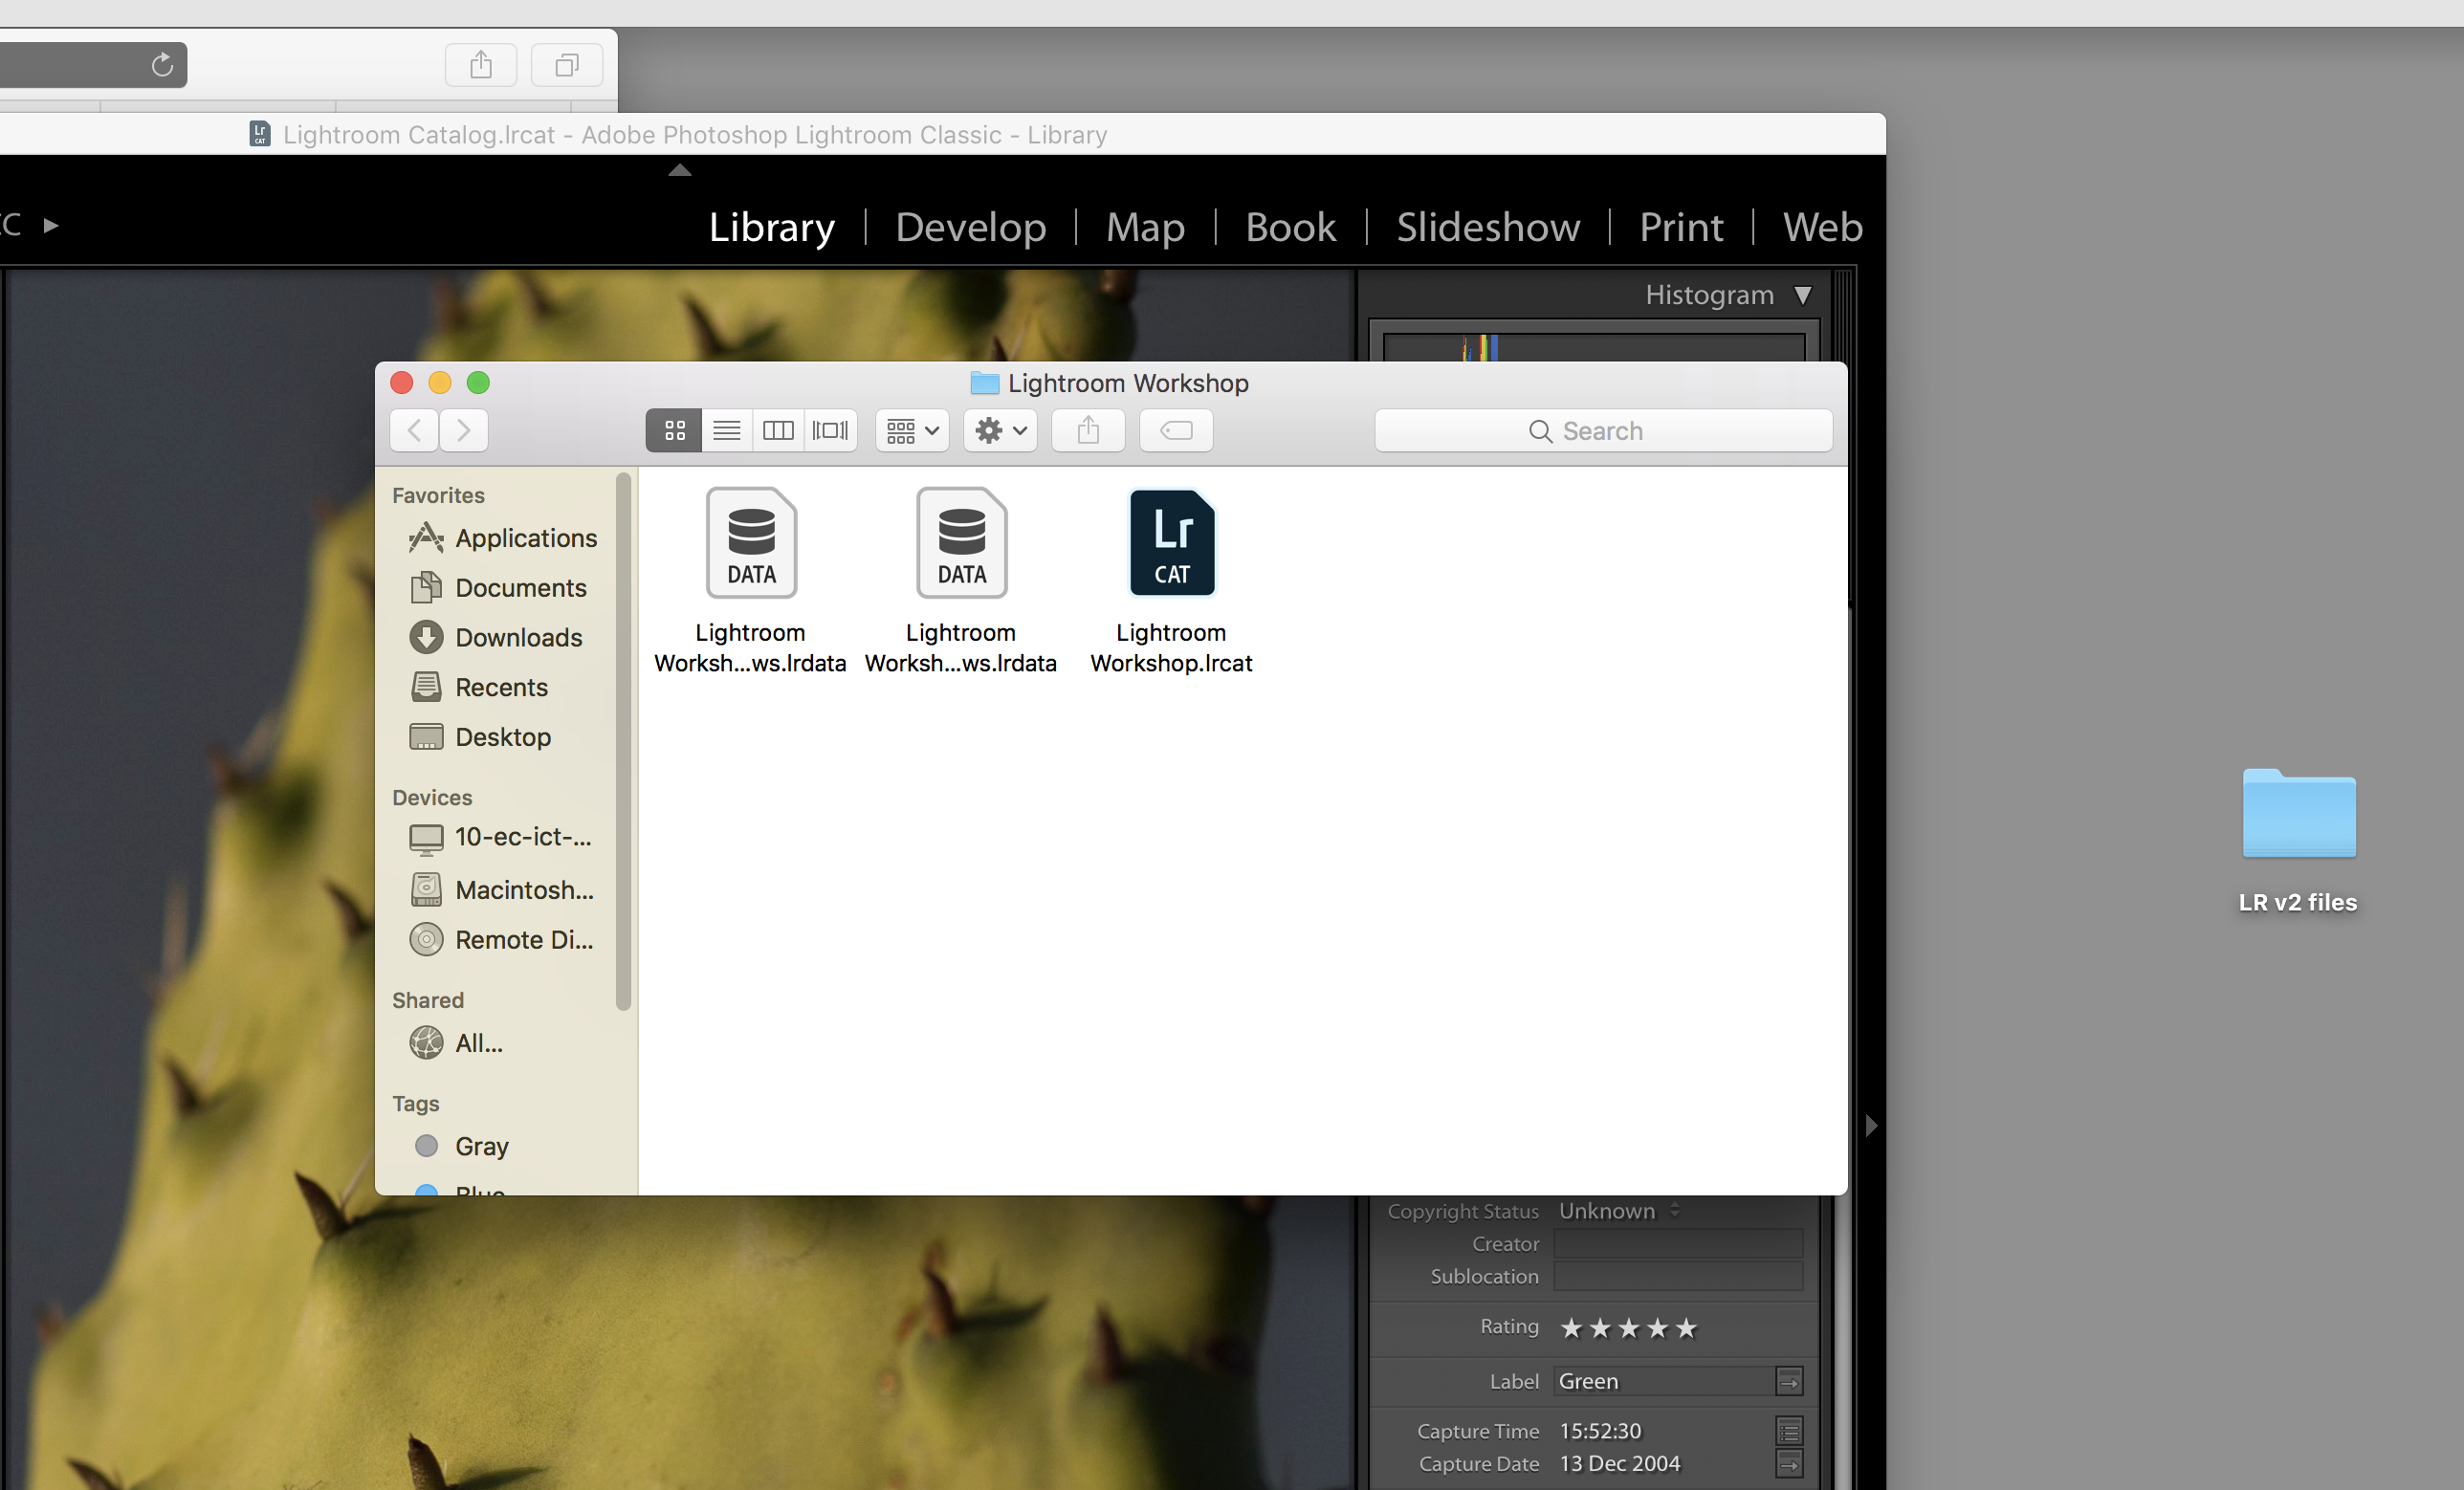Open the Lightroom Workshop.lrcat catalog file
The width and height of the screenshot is (2464, 1490).
pyautogui.click(x=1171, y=545)
